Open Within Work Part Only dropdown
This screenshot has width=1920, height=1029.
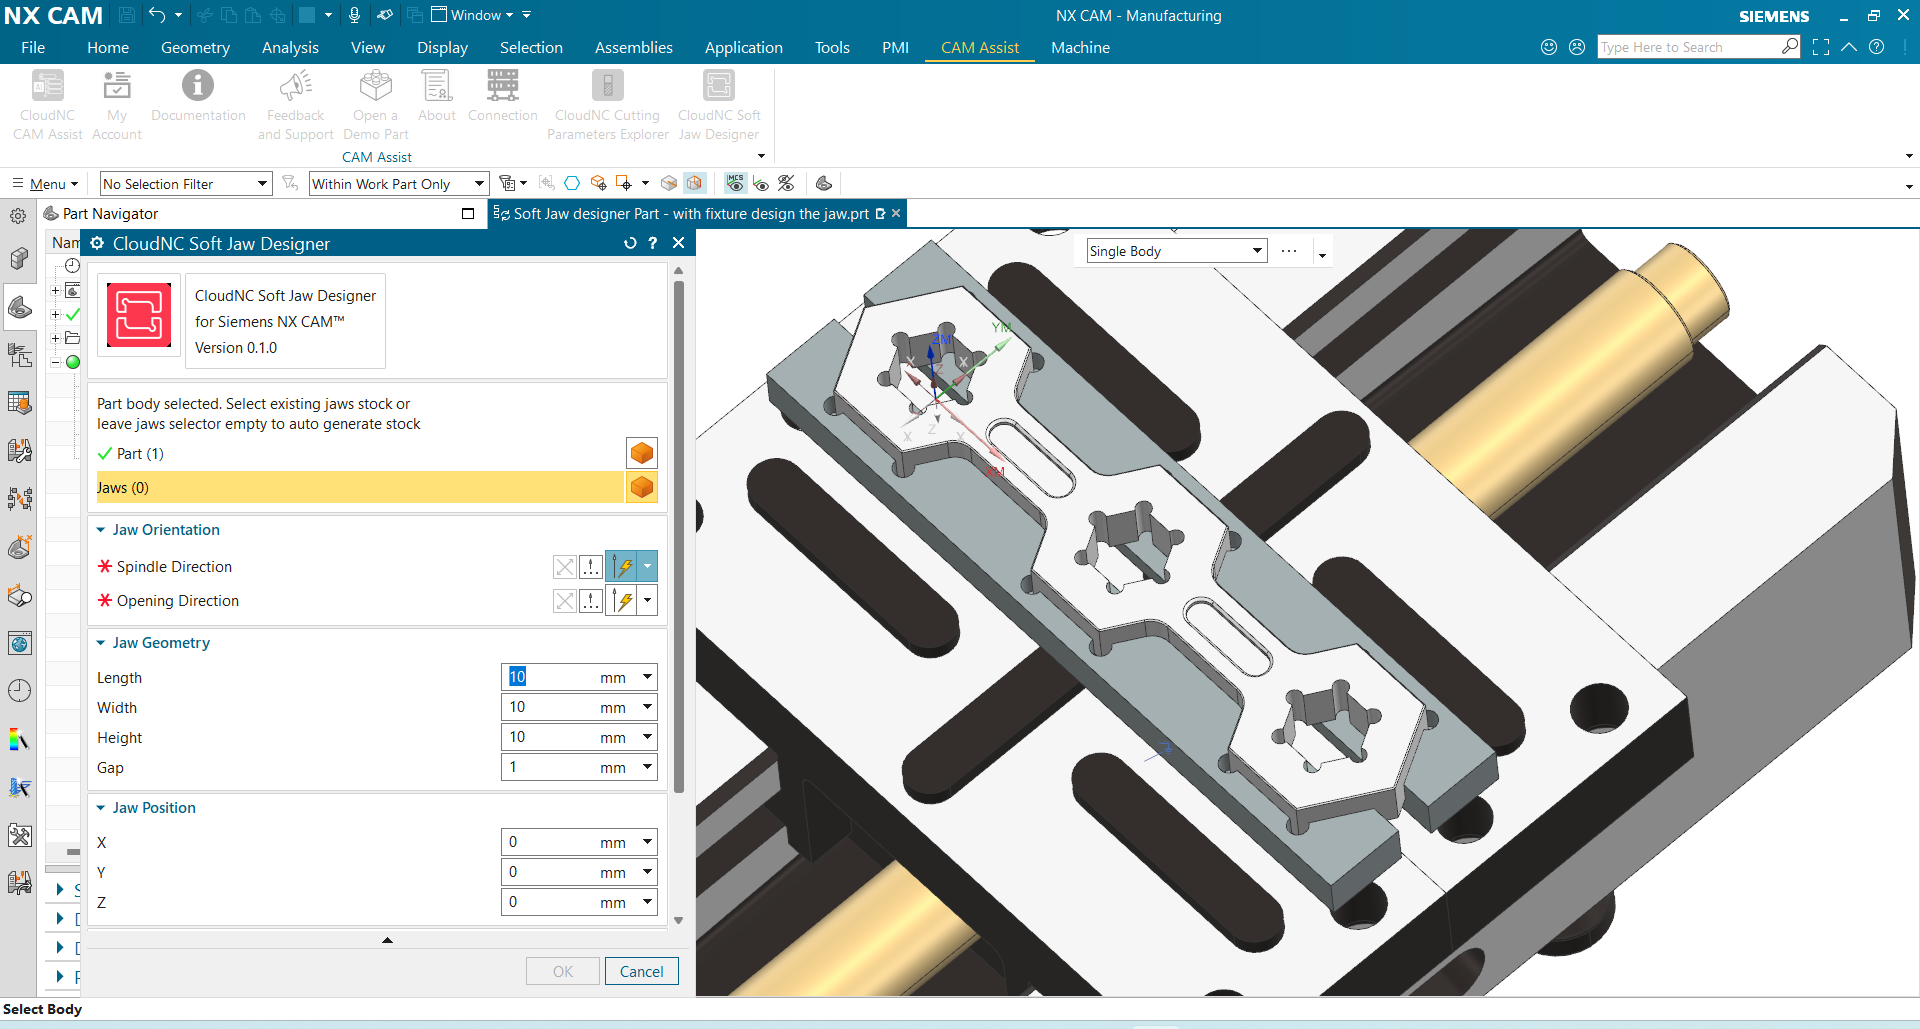399,184
